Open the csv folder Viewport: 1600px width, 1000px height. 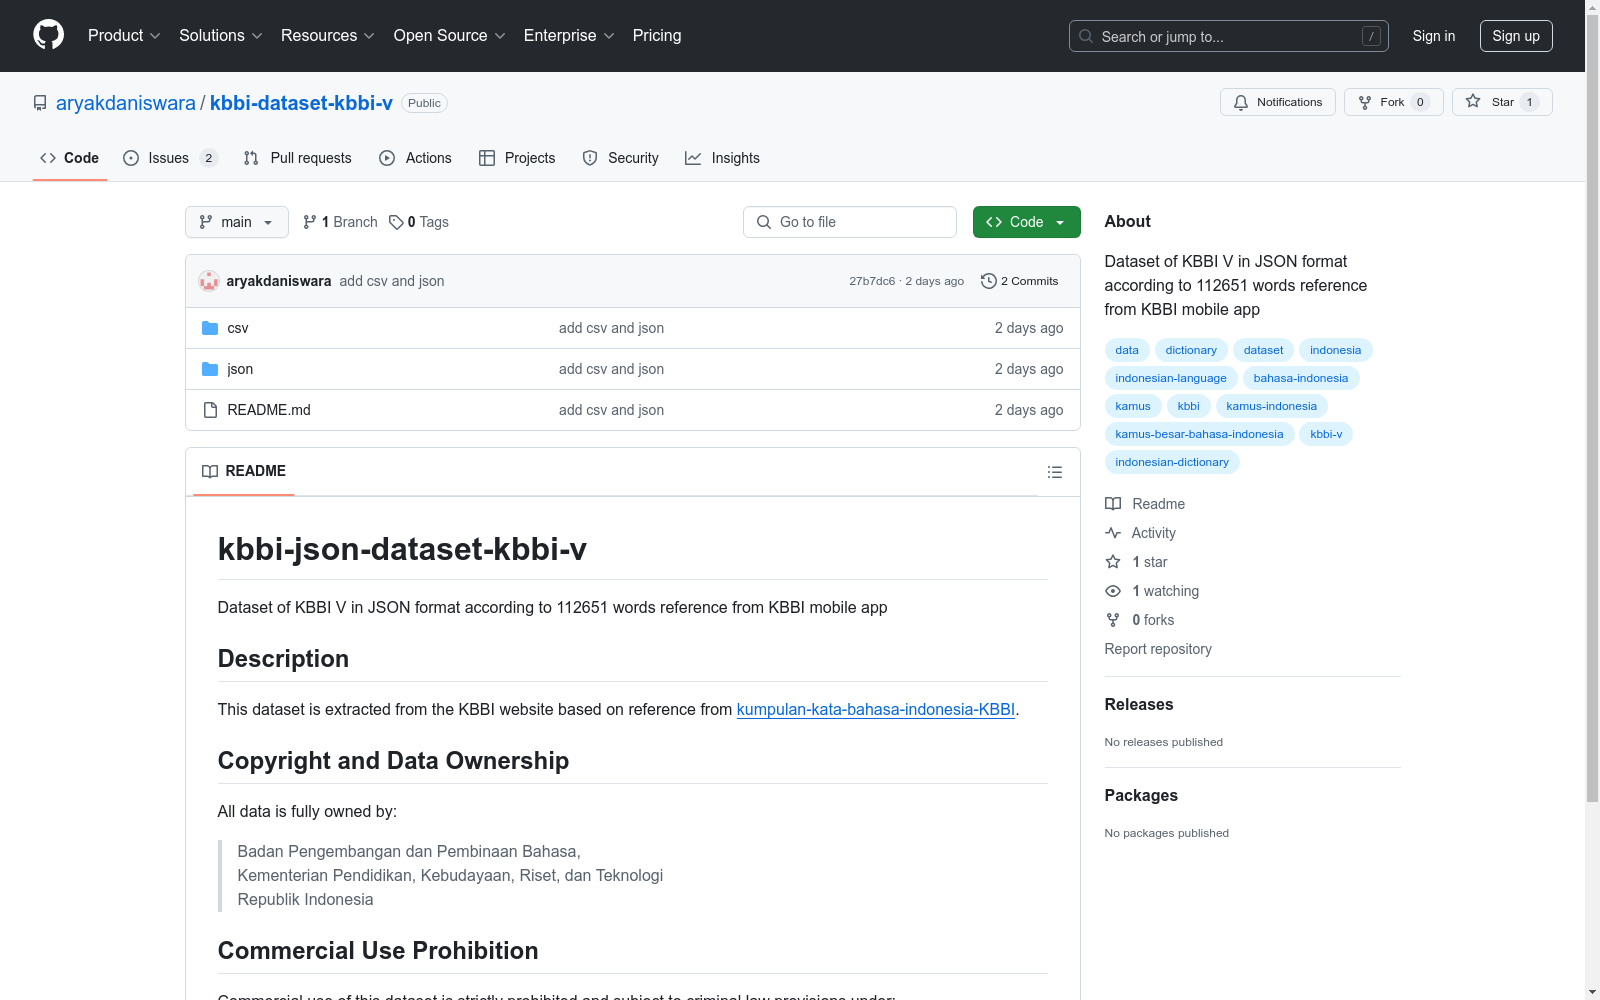coord(238,328)
